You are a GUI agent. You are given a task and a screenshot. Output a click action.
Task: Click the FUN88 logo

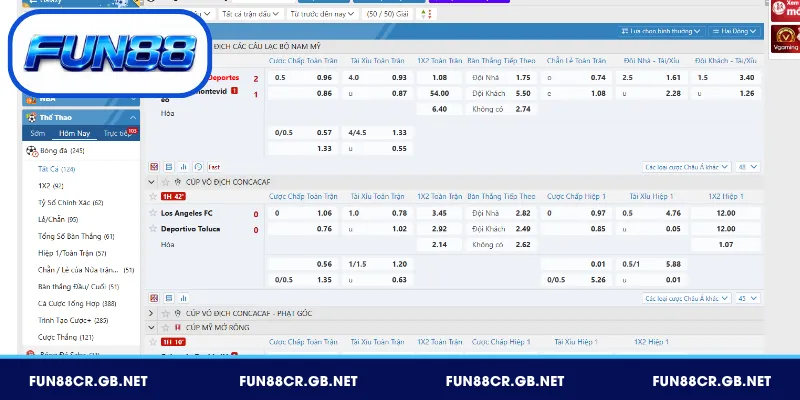110,53
